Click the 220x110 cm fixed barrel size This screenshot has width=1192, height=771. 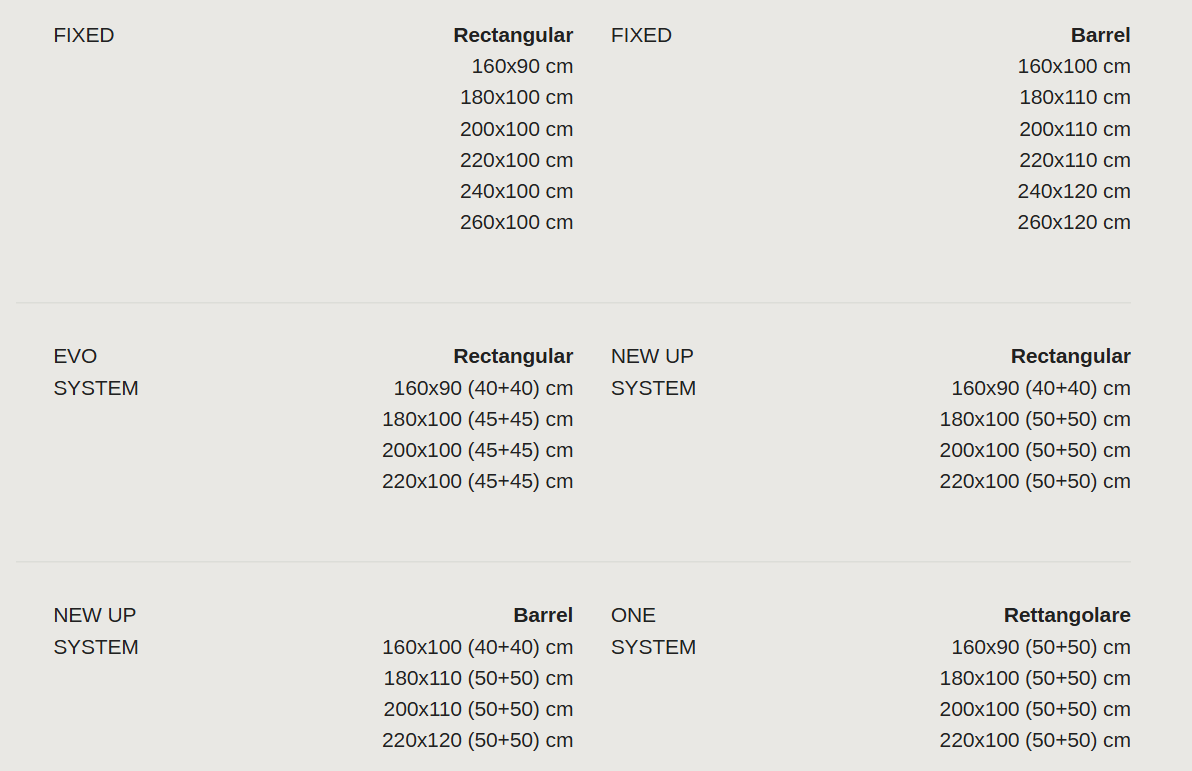[1075, 160]
